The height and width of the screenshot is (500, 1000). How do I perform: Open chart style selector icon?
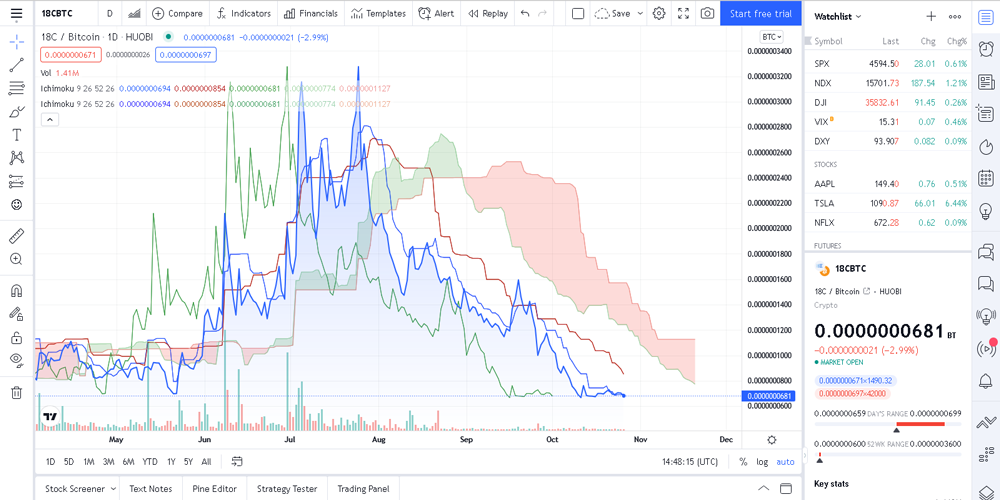click(x=135, y=13)
